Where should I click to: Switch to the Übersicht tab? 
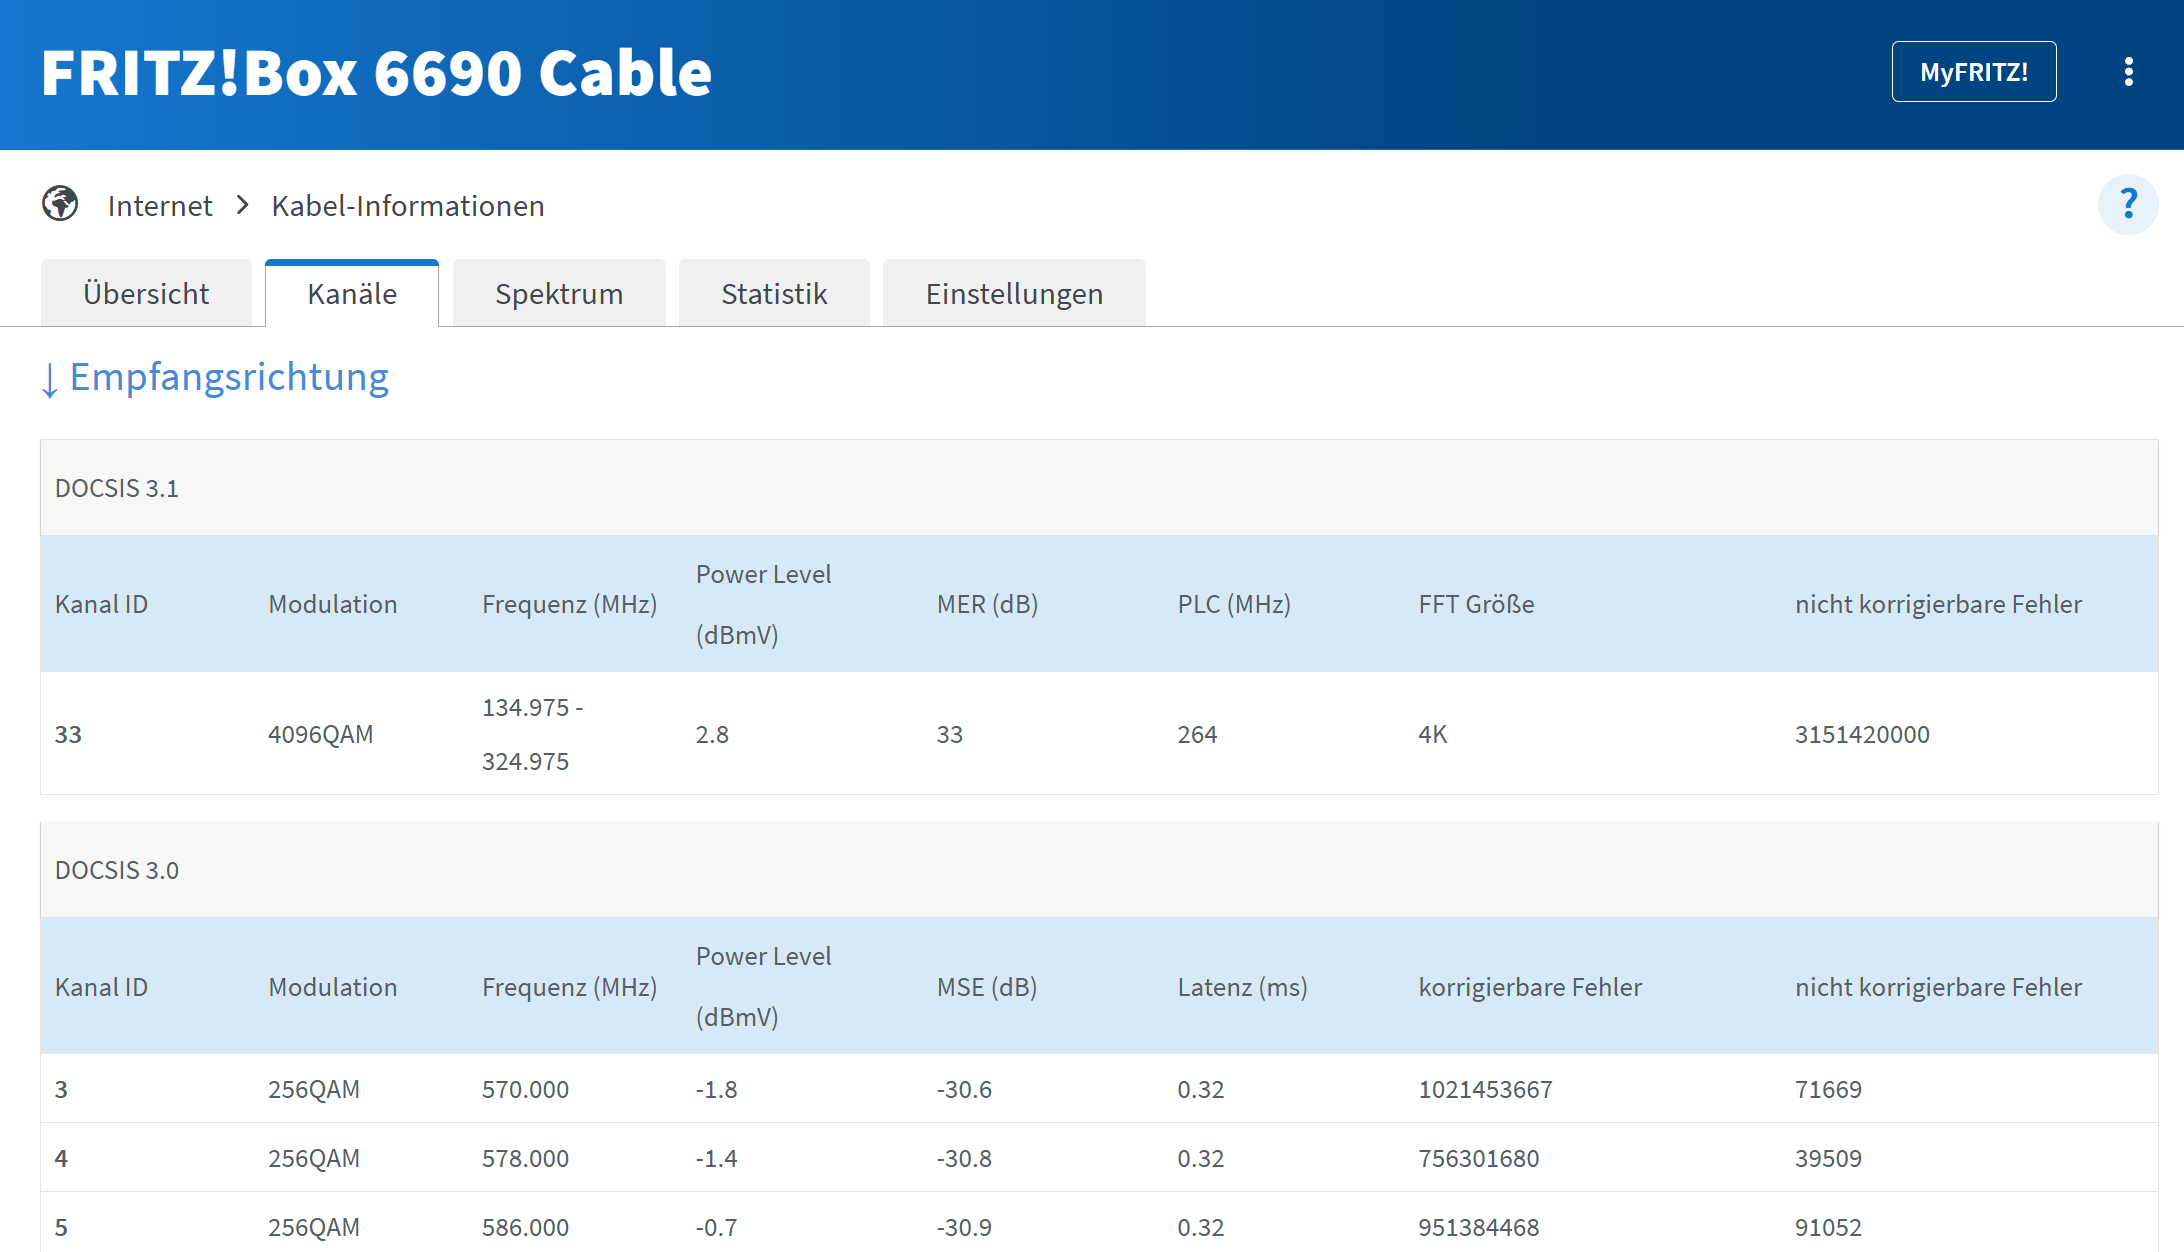tap(146, 294)
